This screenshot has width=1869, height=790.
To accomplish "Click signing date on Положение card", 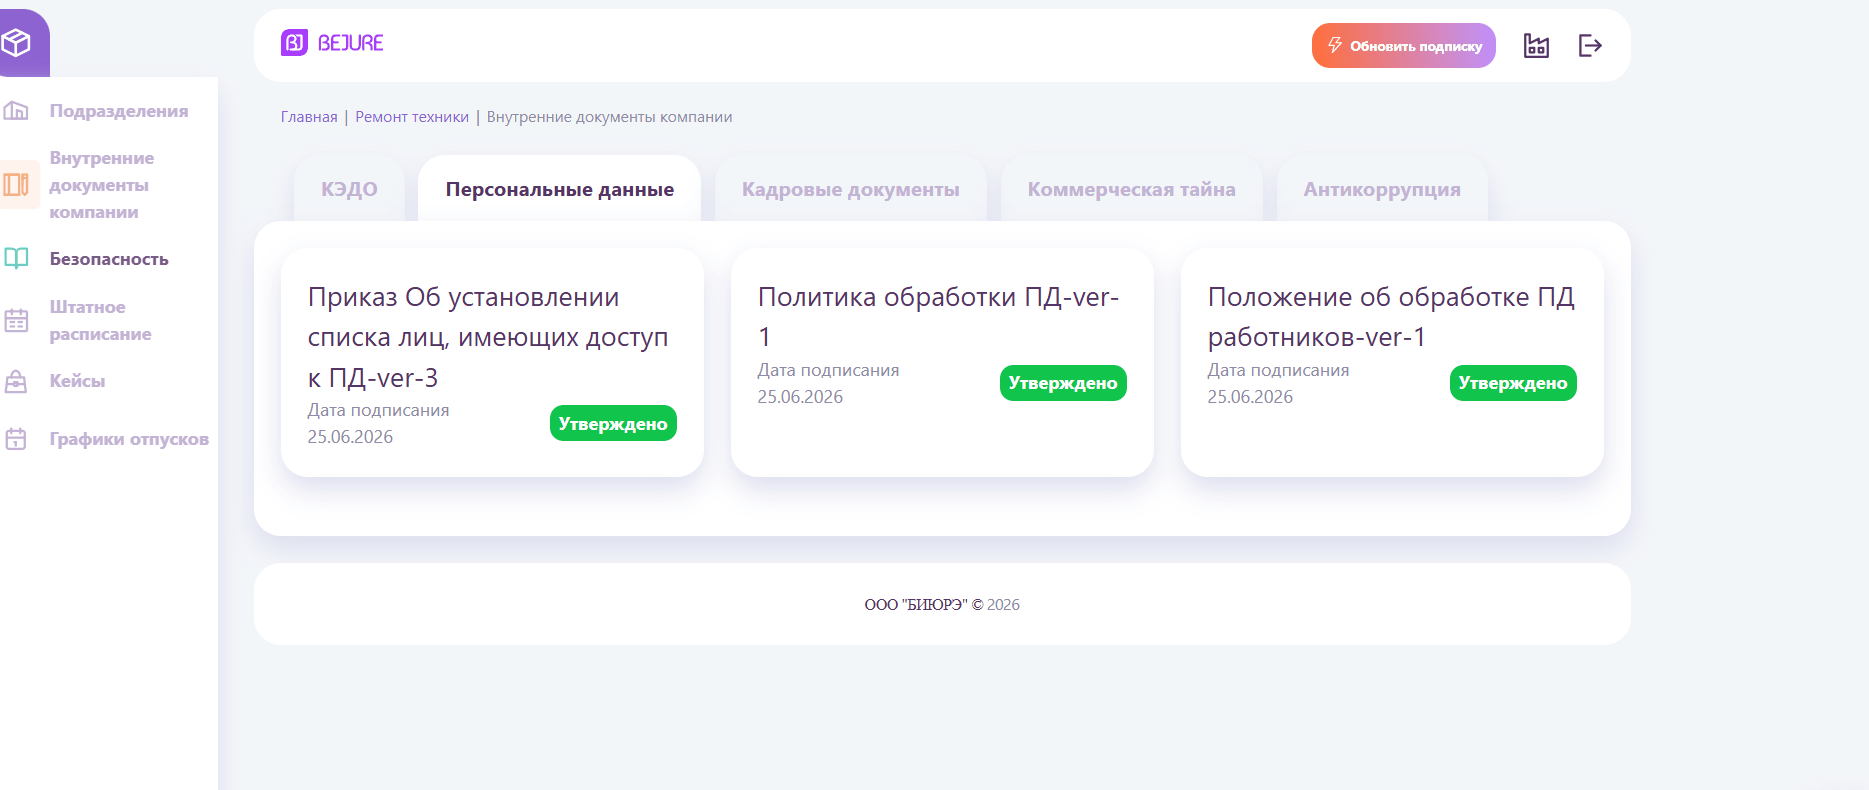I will 1250,397.
